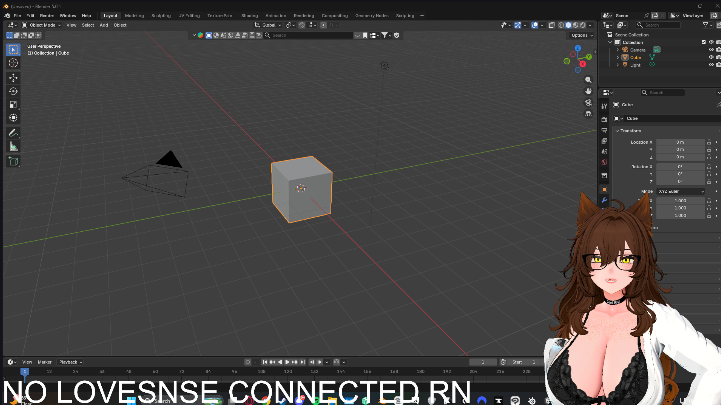This screenshot has width=721, height=405.
Task: Open the Scene properties tab
Action: point(604,151)
